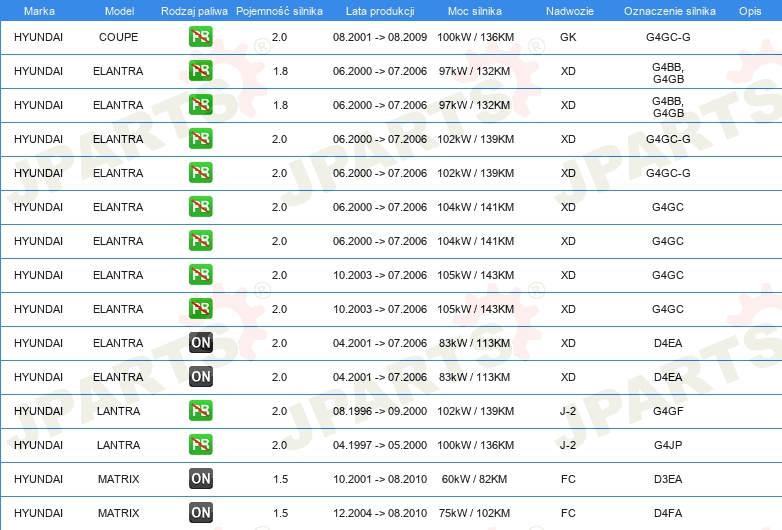Select the Oznaczenie silnika column header
Viewport: 782px width, 530px height.
(669, 11)
